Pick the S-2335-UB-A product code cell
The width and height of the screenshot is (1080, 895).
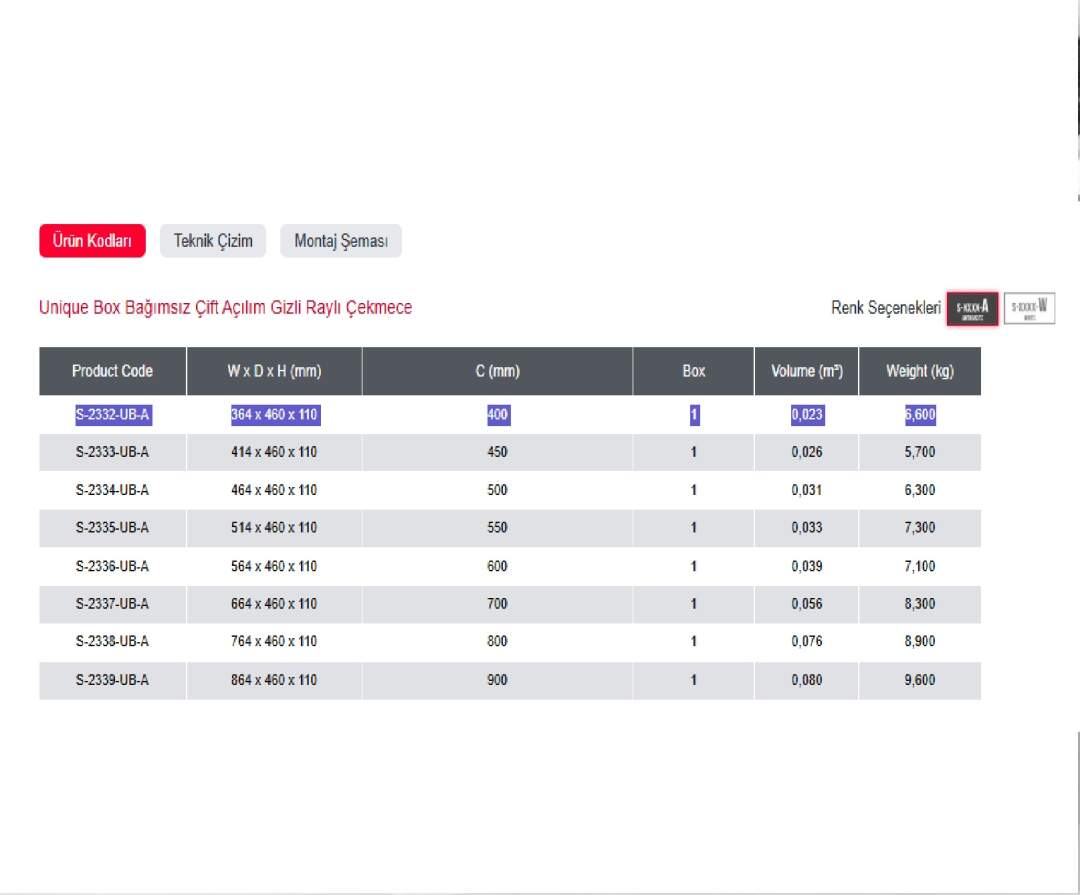click(x=112, y=528)
